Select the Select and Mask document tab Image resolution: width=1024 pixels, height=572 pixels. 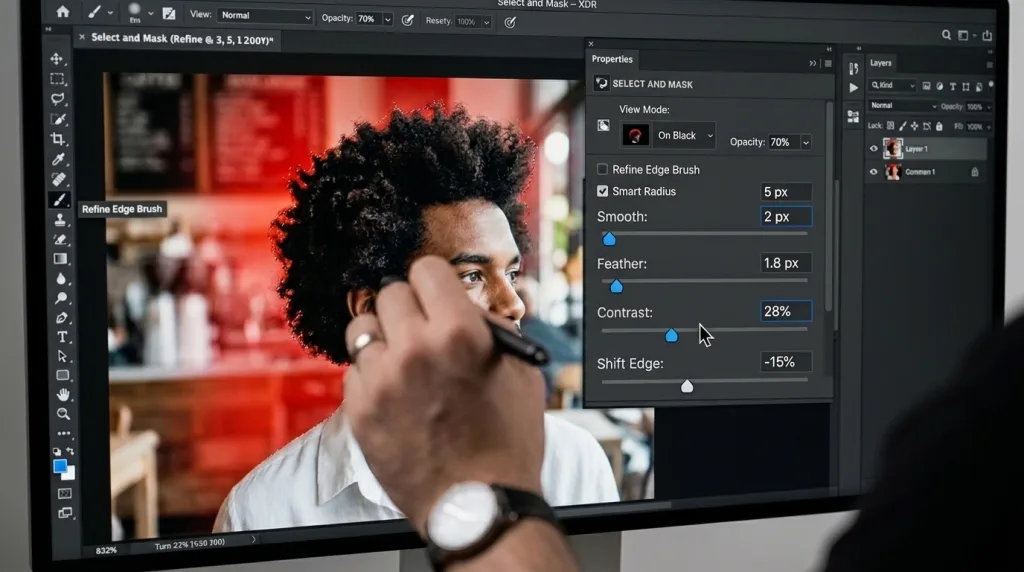click(x=182, y=39)
